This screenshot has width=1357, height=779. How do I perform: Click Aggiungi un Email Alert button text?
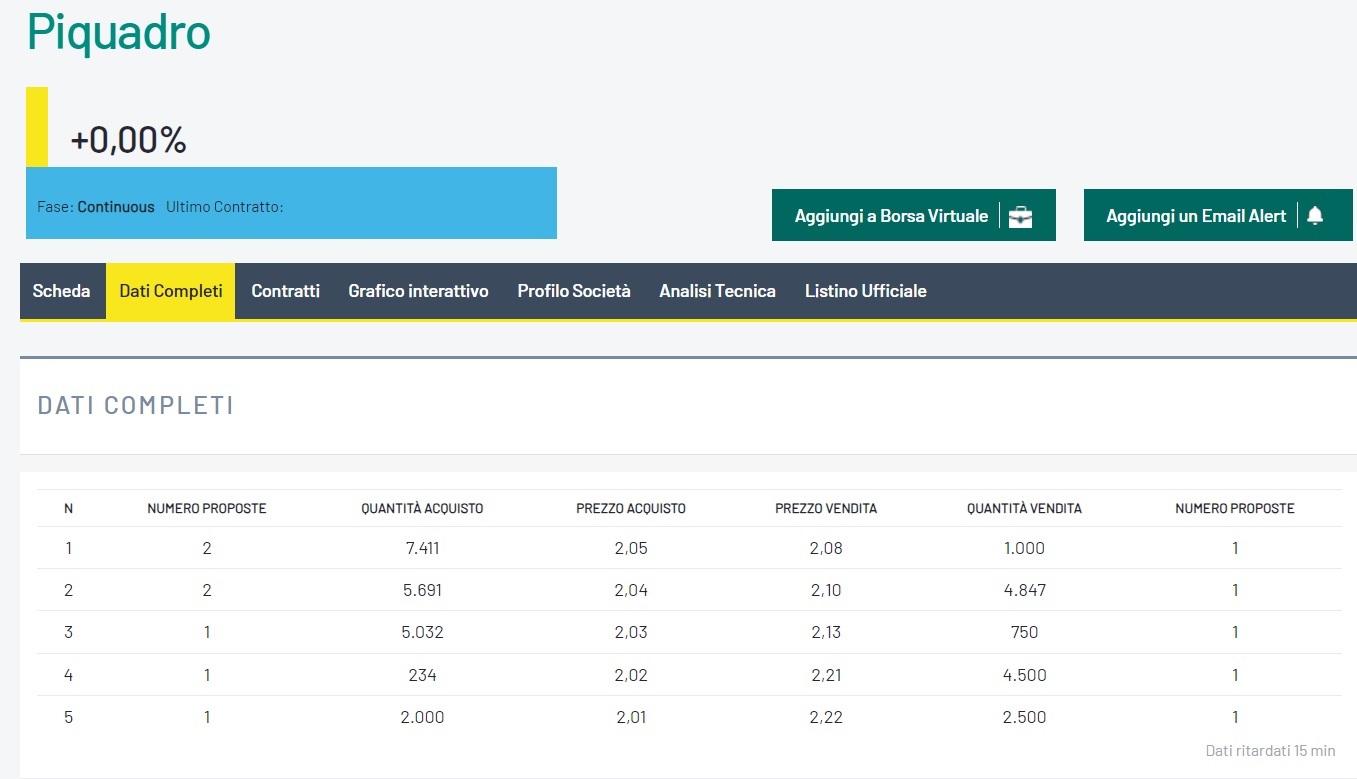click(x=1196, y=216)
